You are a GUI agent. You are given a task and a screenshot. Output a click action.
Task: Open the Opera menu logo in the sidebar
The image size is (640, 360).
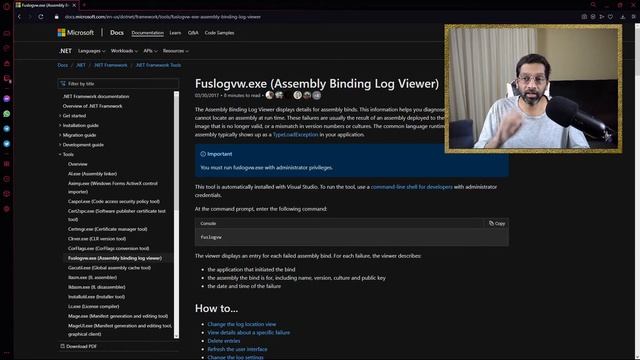click(x=7, y=6)
